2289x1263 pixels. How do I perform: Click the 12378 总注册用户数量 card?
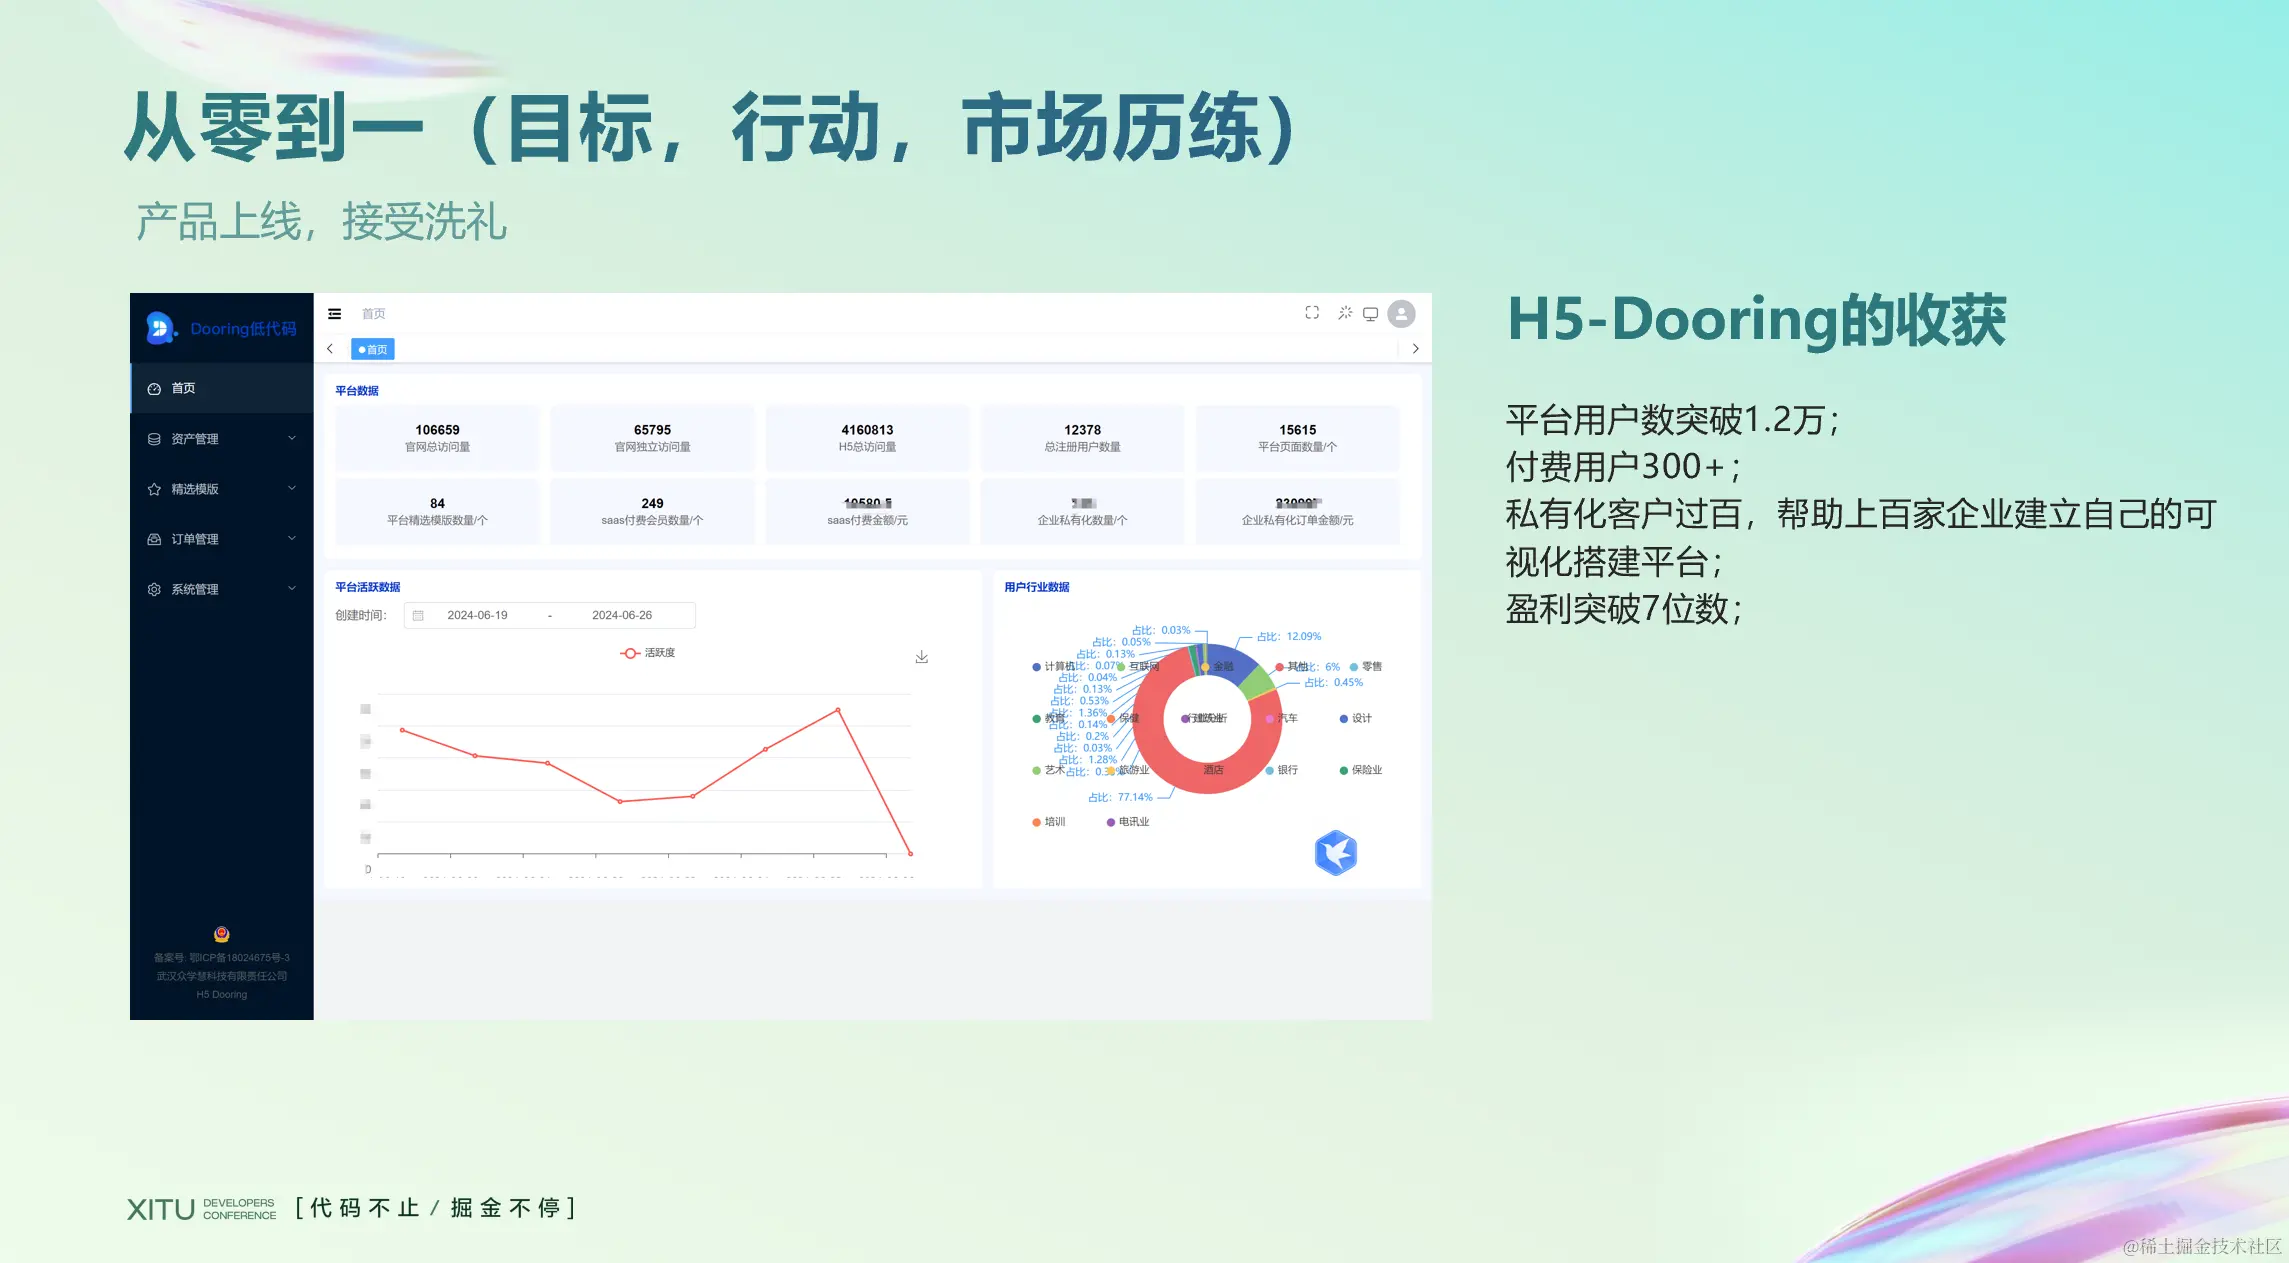pyautogui.click(x=1082, y=438)
